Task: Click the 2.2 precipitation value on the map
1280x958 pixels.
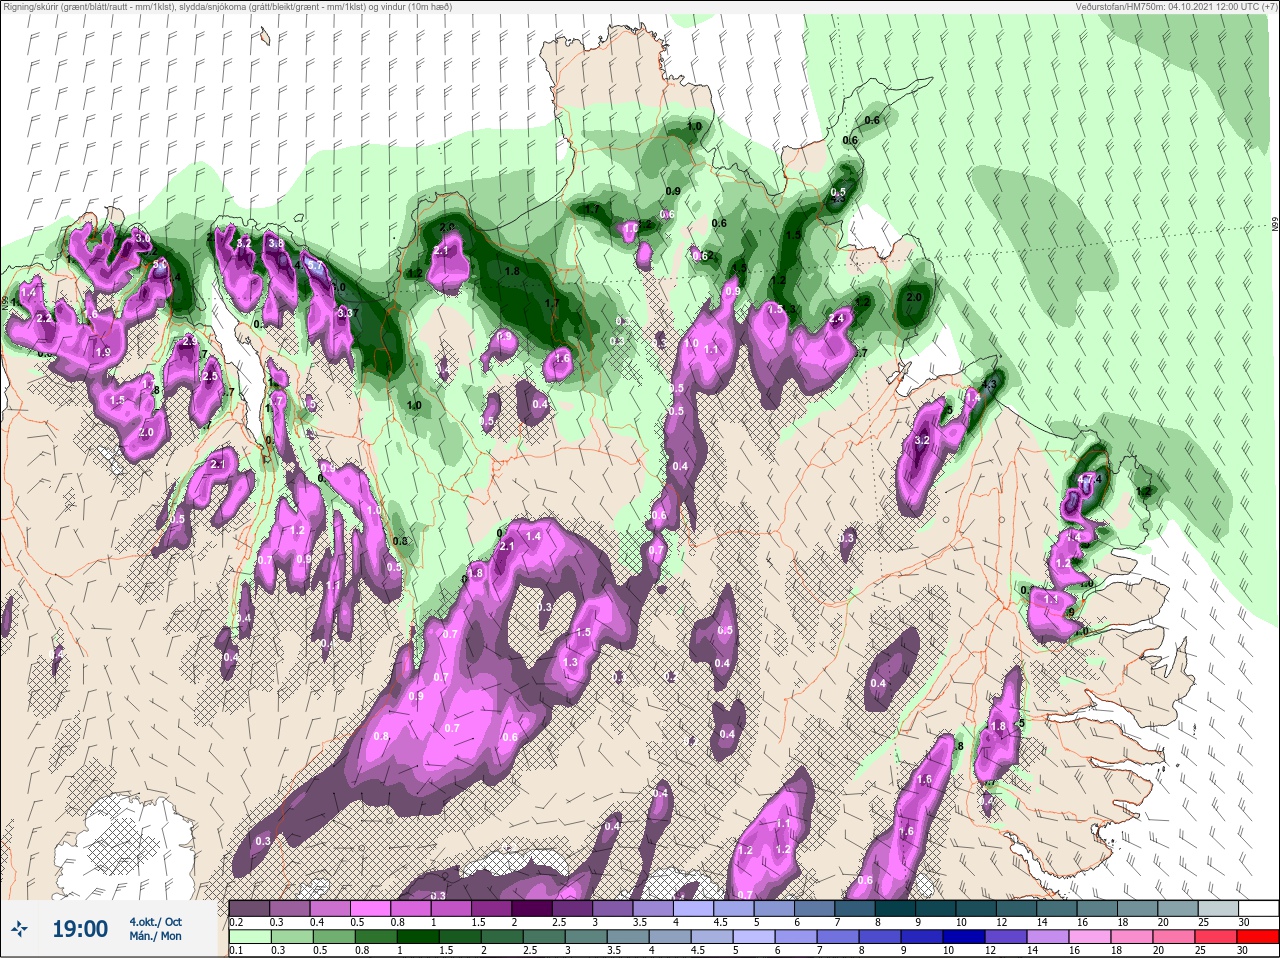Action: 44,318
